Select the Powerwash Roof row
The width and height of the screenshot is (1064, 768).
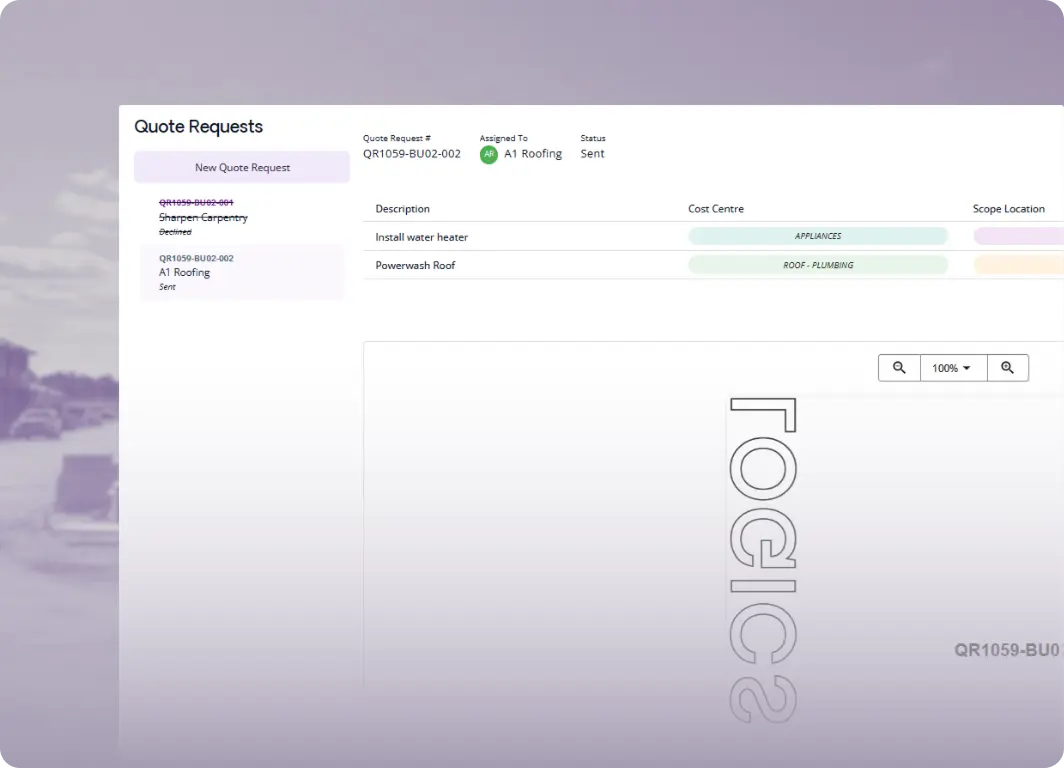[x=415, y=266]
